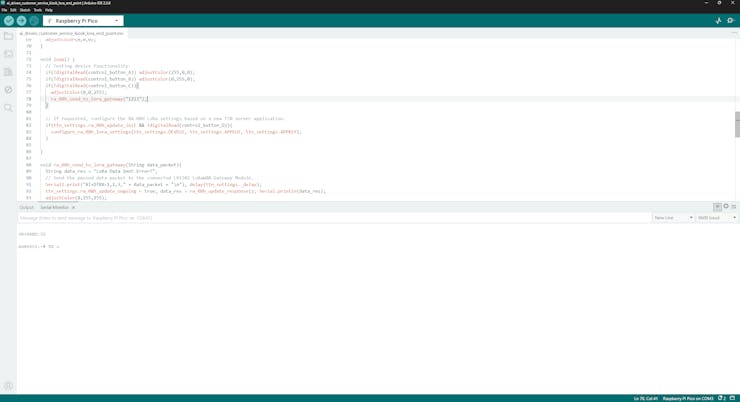Click the highlighted send_to_lora_gateway call line
This screenshot has width=740, height=402.
99,99
